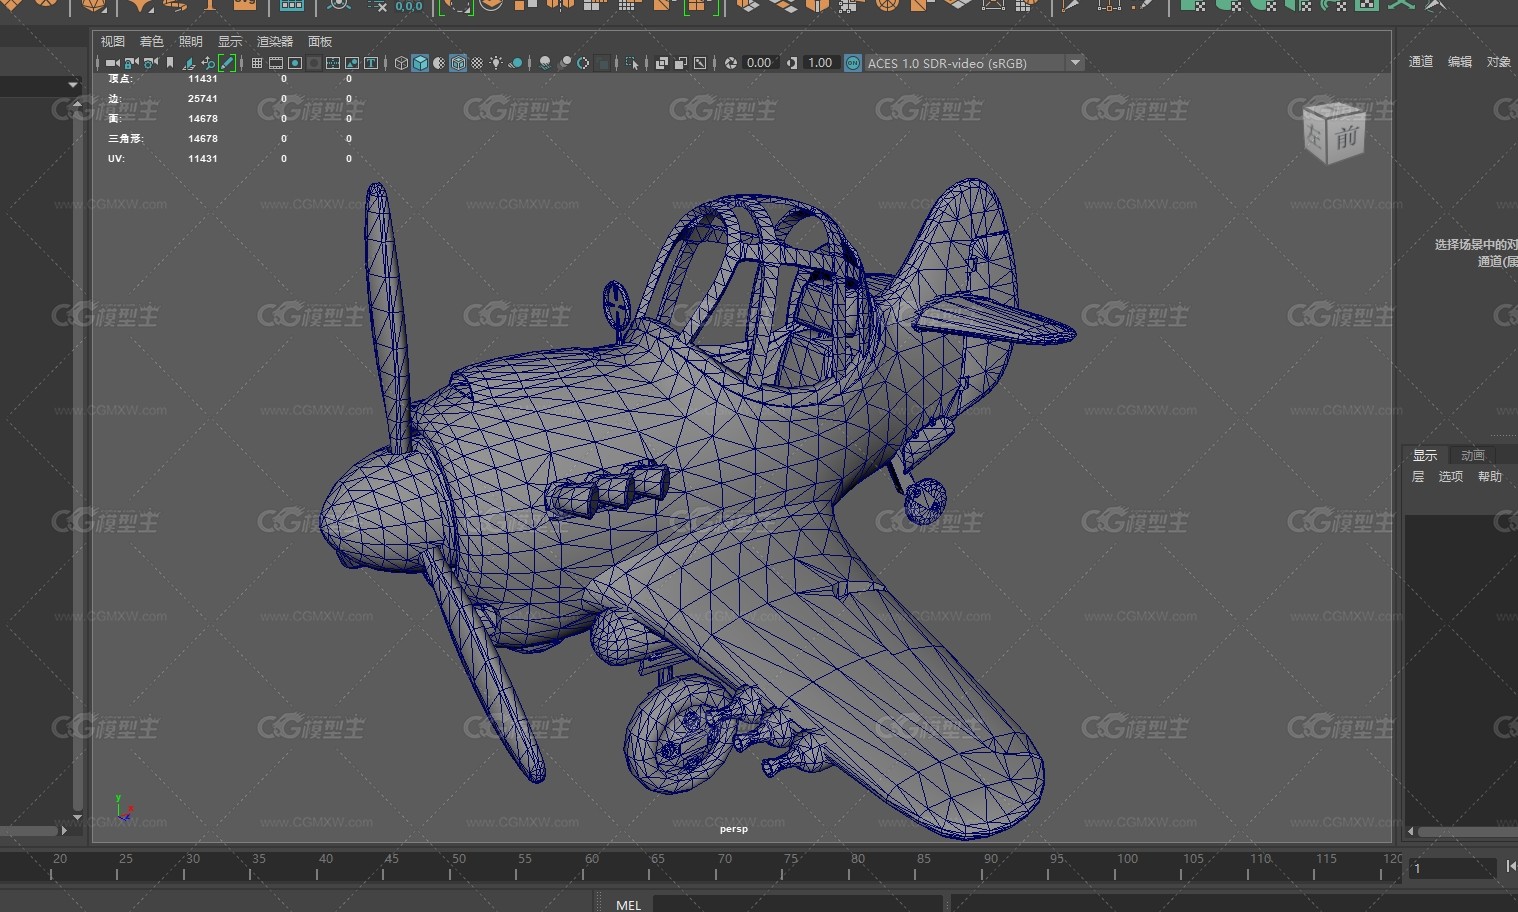Viewport: 1518px width, 912px height.
Task: Click the persp camera label
Action: pos(733,828)
